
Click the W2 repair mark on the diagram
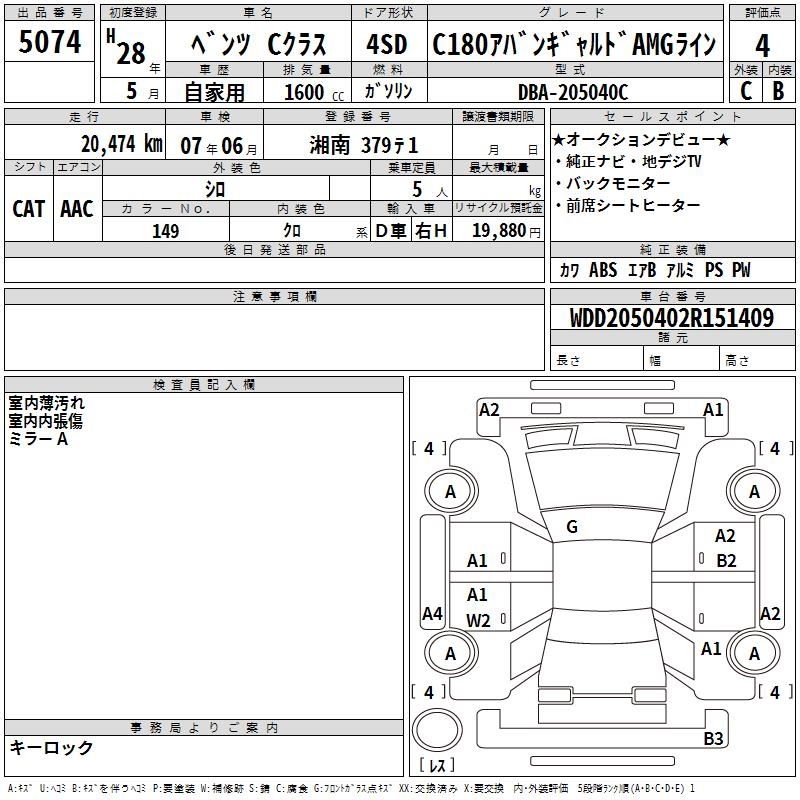(x=478, y=620)
